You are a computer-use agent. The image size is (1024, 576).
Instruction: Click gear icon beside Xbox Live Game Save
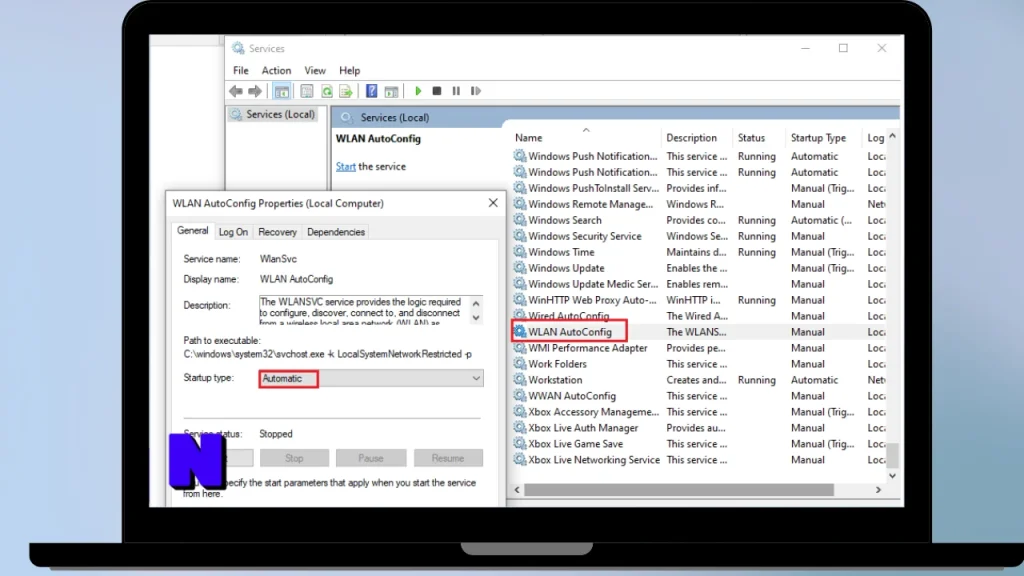click(520, 443)
